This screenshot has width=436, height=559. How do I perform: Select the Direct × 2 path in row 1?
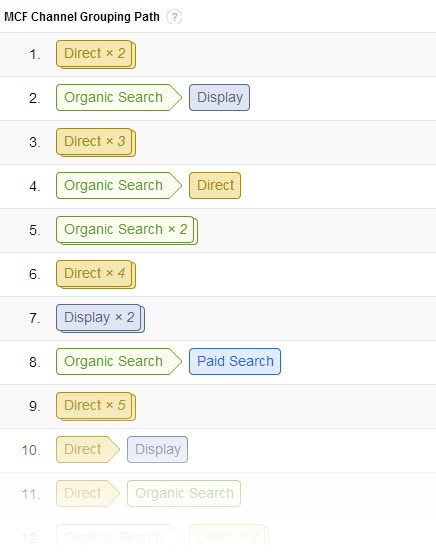(96, 54)
